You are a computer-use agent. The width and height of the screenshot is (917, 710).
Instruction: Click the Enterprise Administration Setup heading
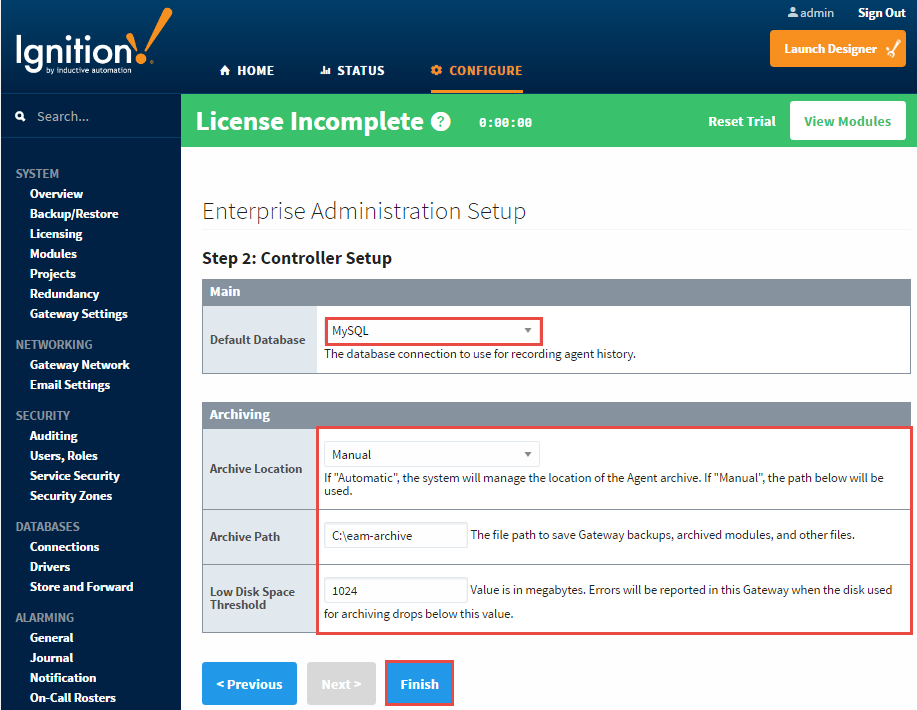[x=364, y=211]
